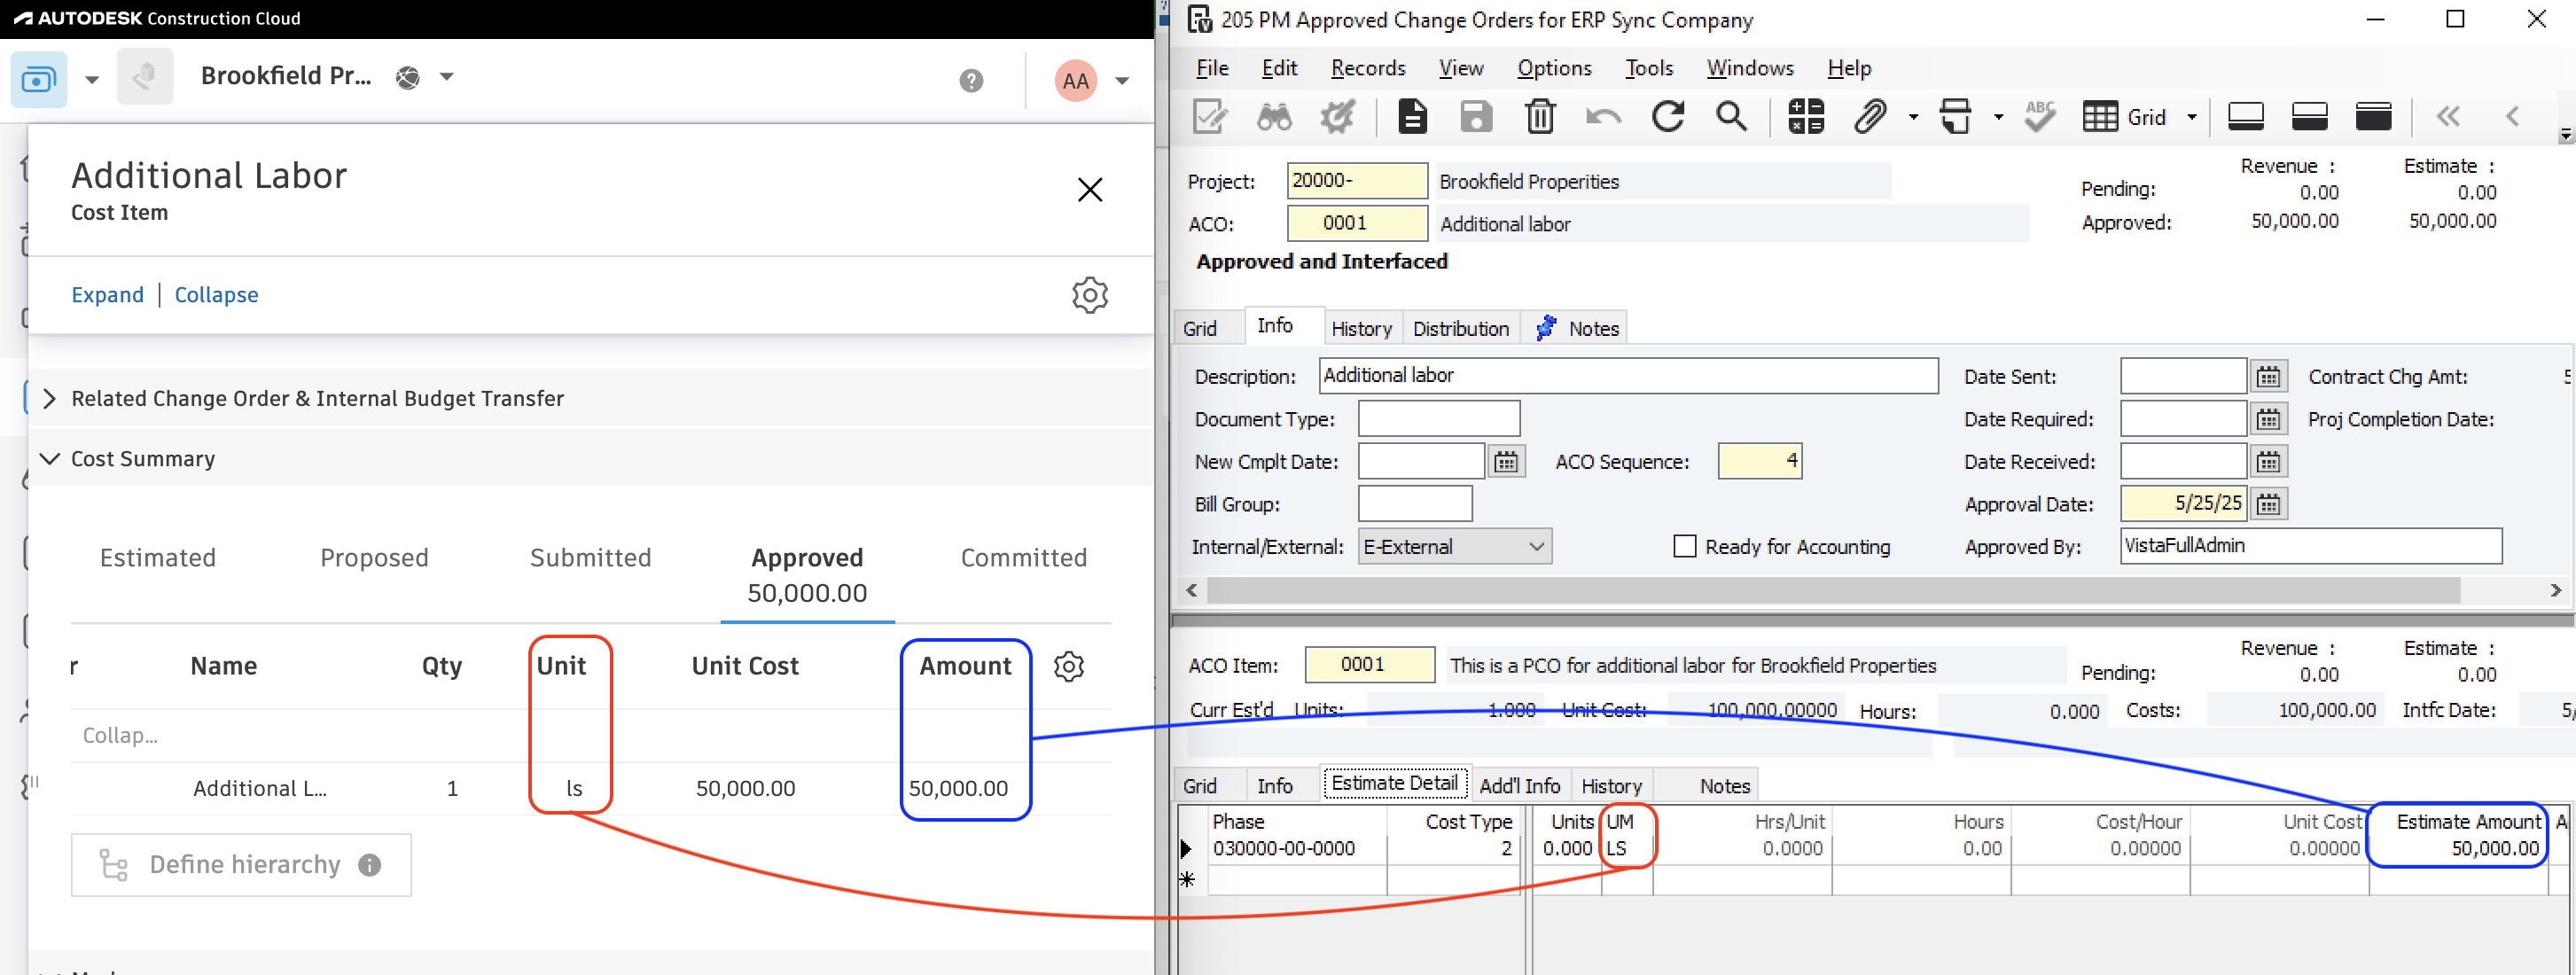This screenshot has width=2576, height=975.
Task: Open New Cmplt Date calendar picker
Action: point(1506,462)
